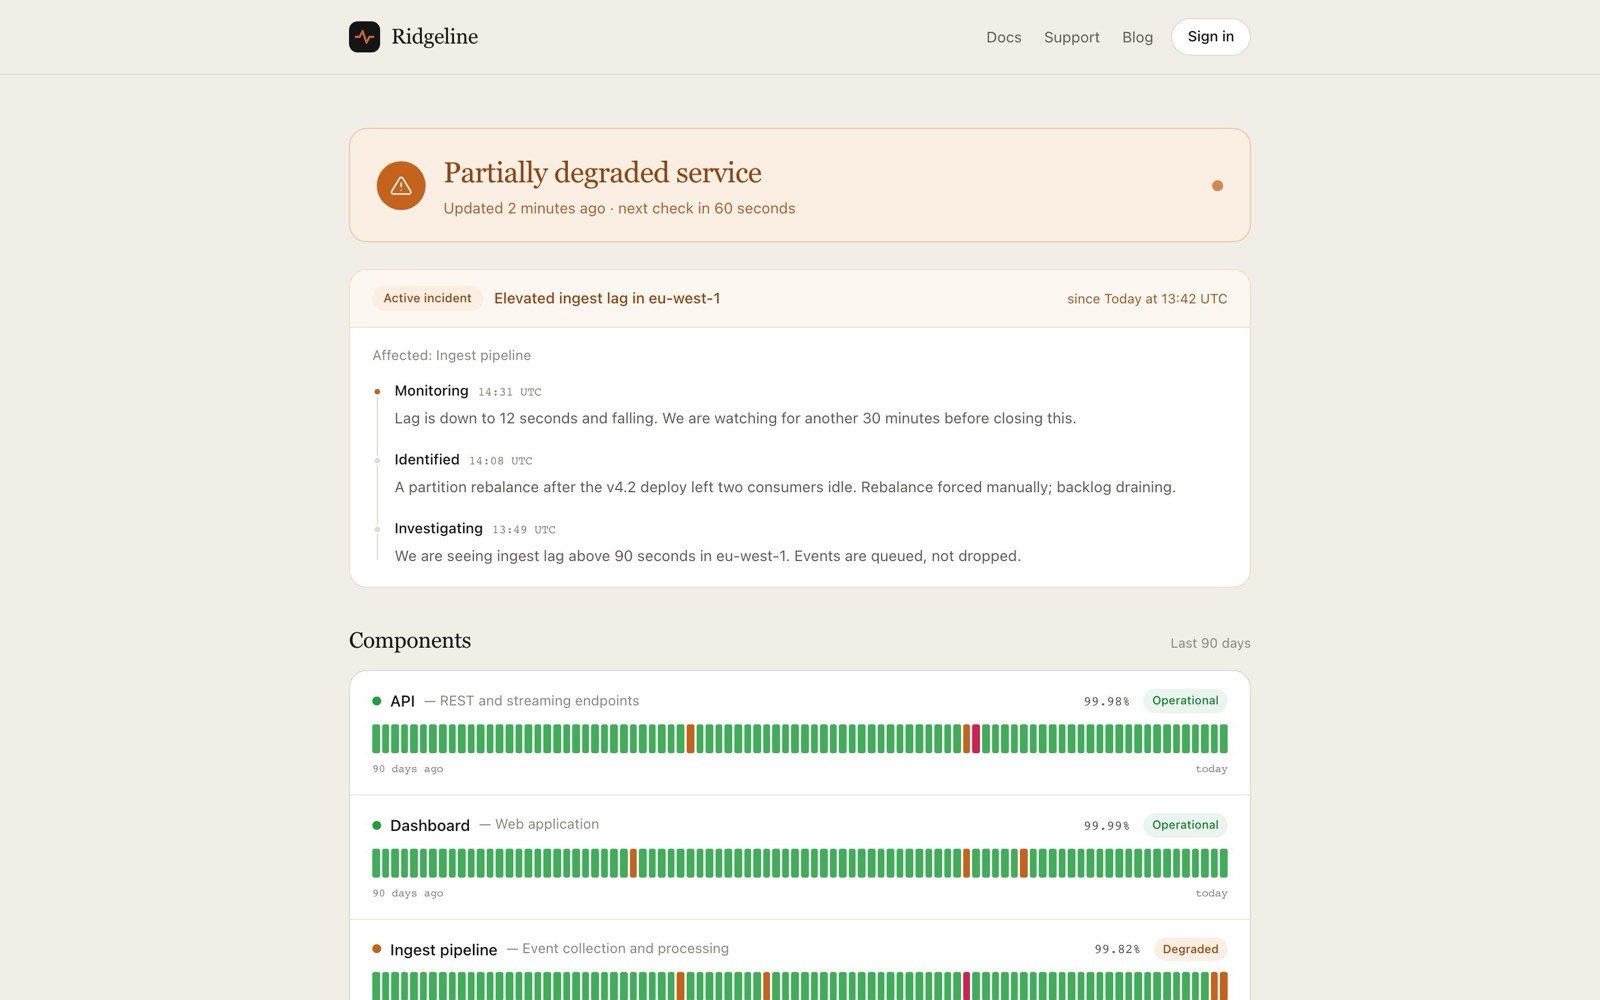
Task: Open the Docs menu item
Action: click(x=1004, y=37)
